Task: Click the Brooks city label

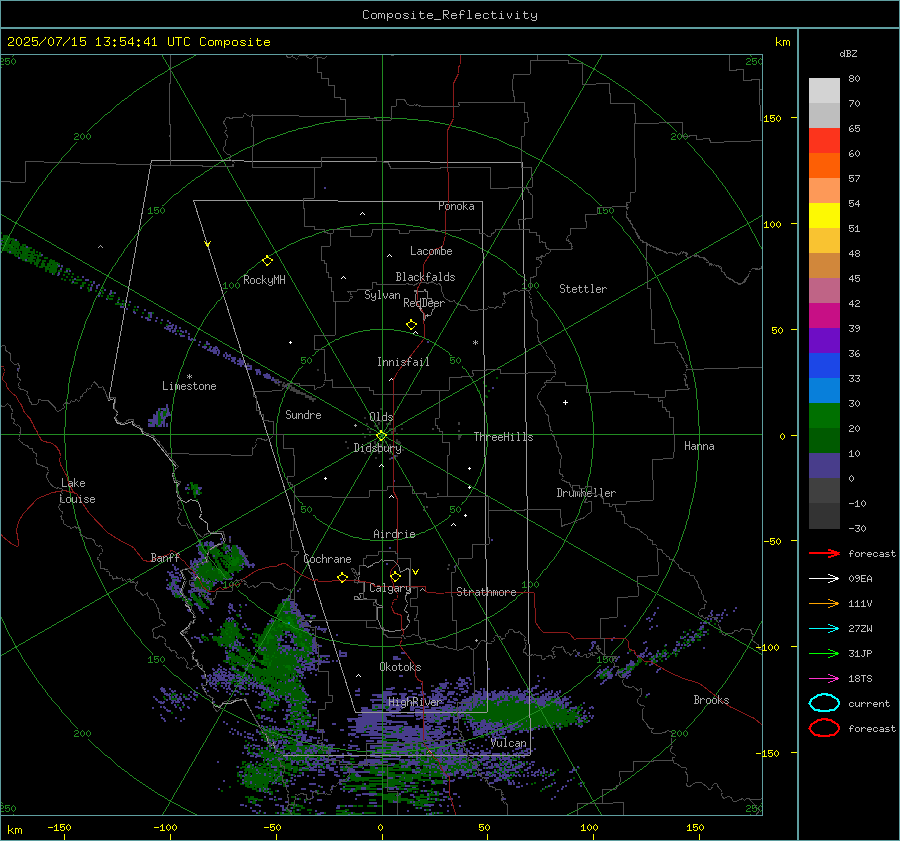Action: click(x=711, y=700)
